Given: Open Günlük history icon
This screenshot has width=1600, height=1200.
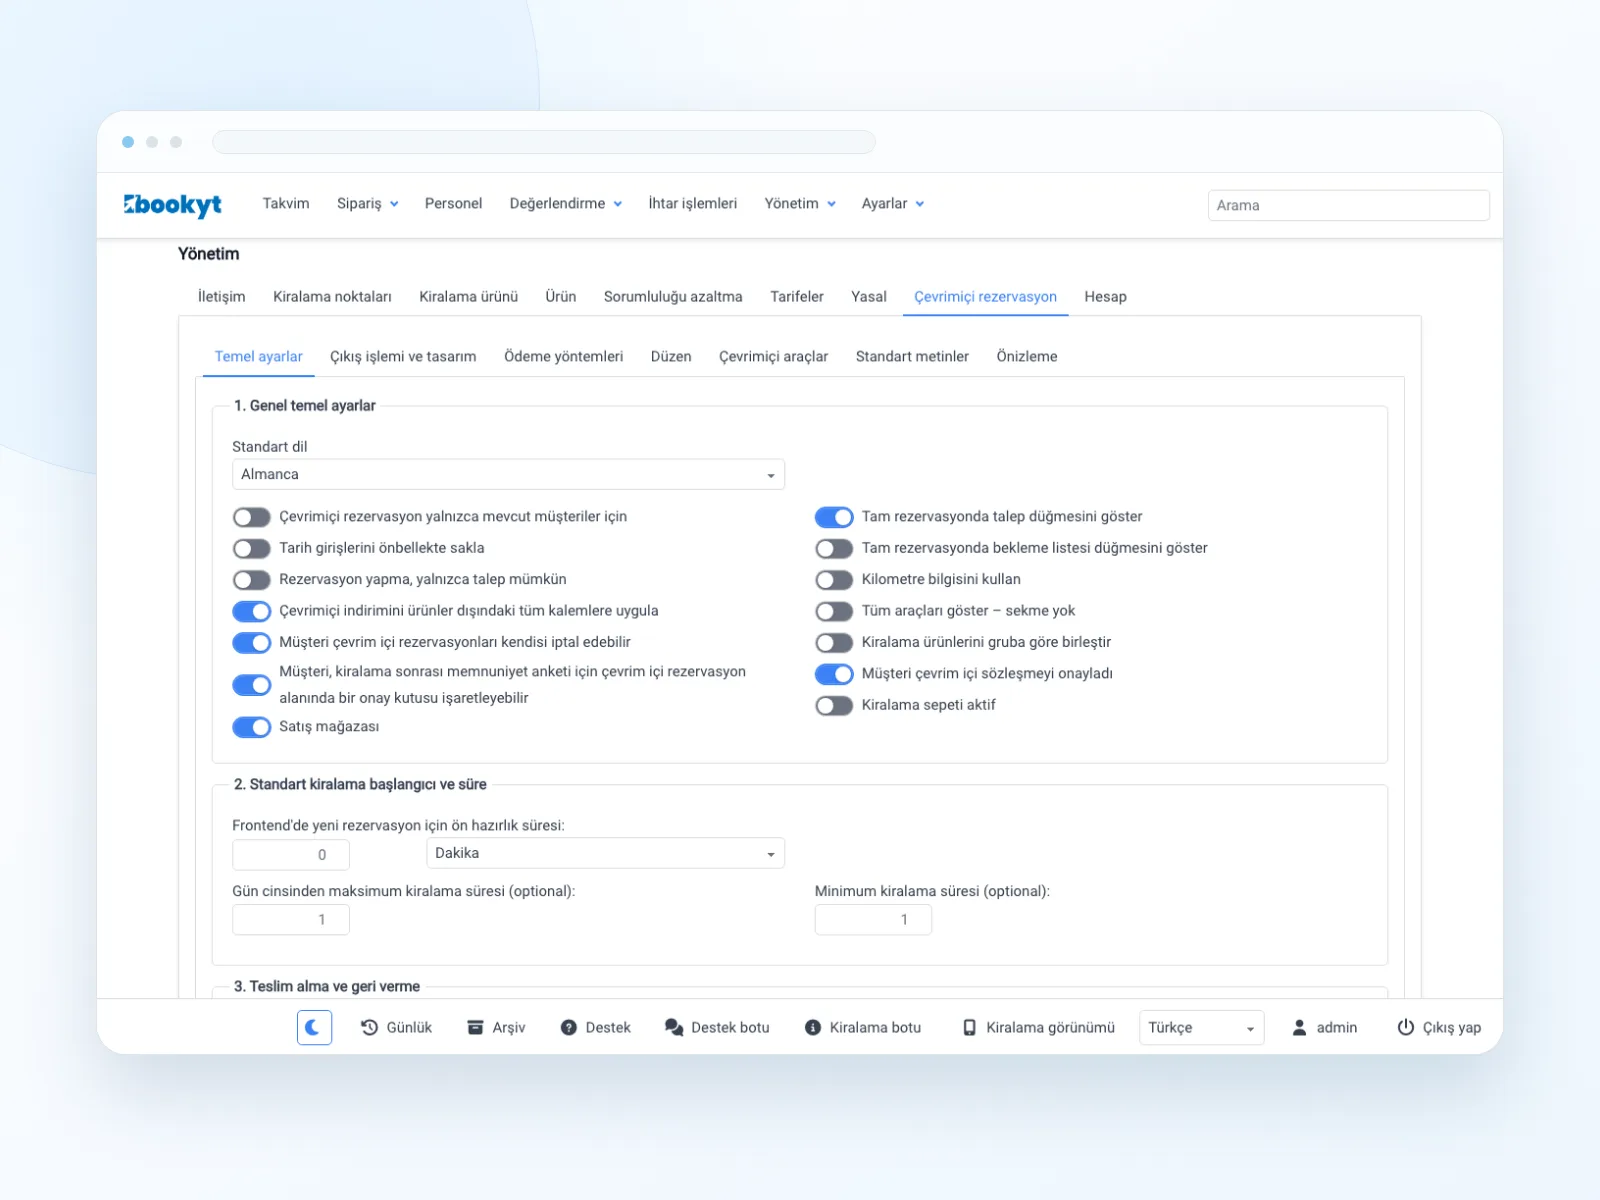Looking at the screenshot, I should coord(369,1027).
